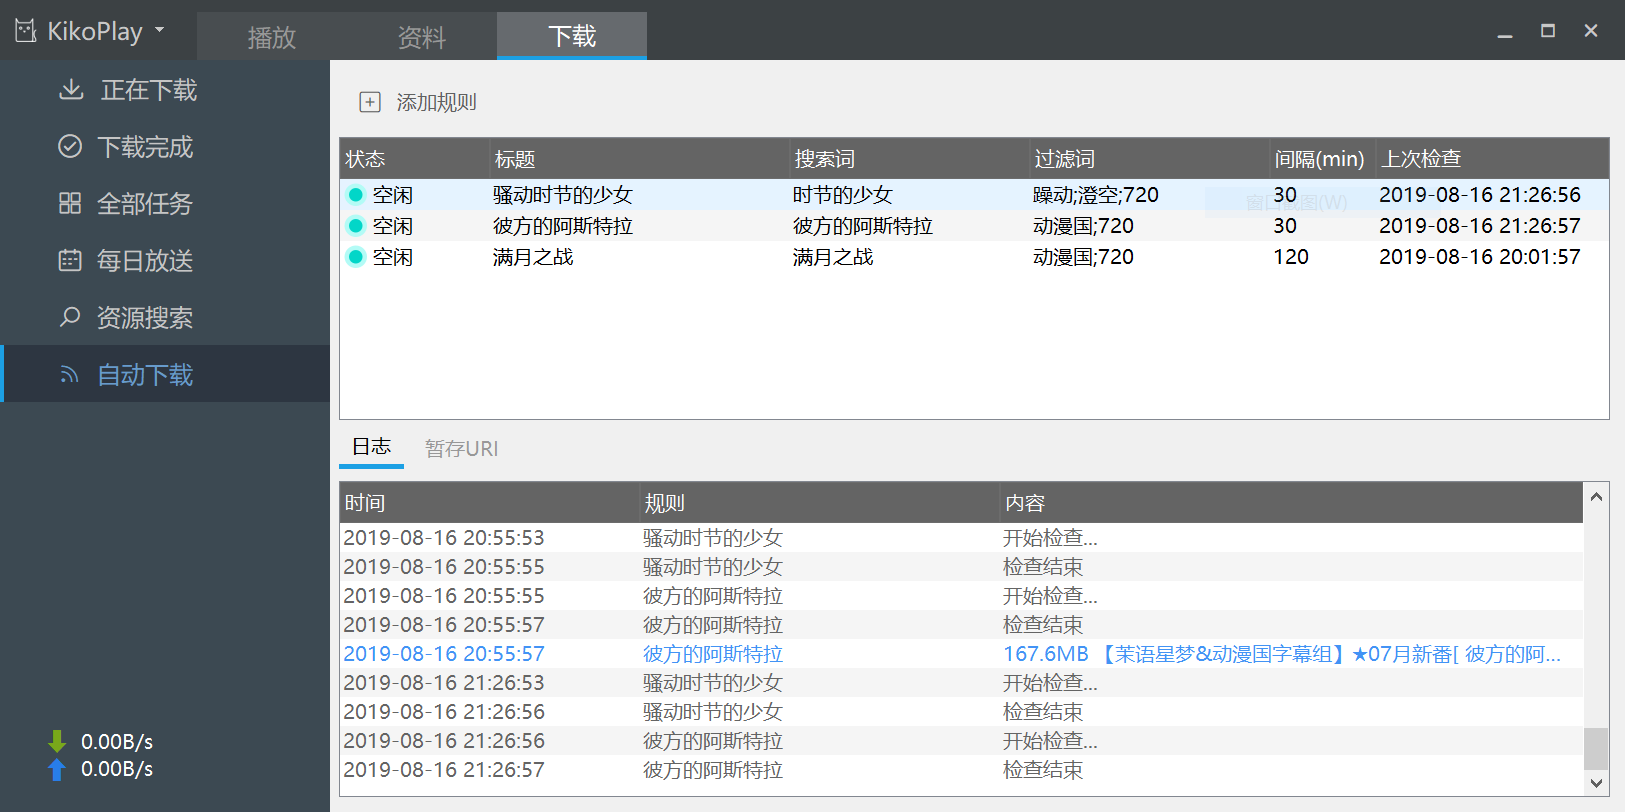Screen dimensions: 1625x812
Task: Switch to the 日志 tab
Action: pyautogui.click(x=371, y=447)
